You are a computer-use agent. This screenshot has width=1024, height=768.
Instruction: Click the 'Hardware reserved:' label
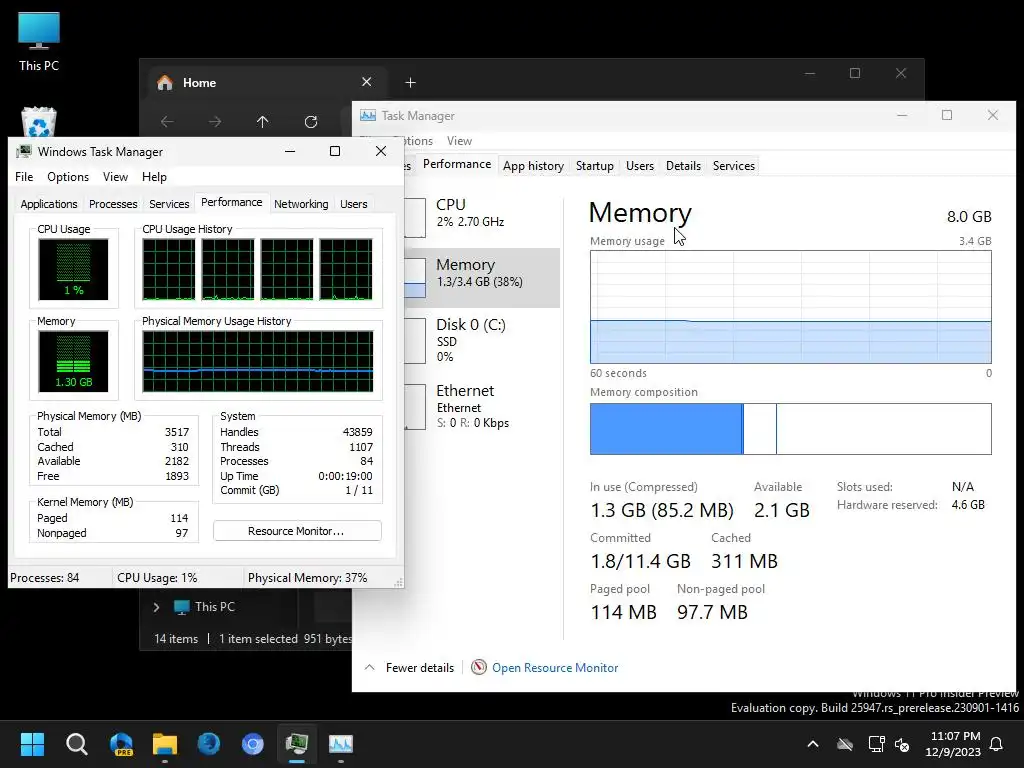coord(887,505)
